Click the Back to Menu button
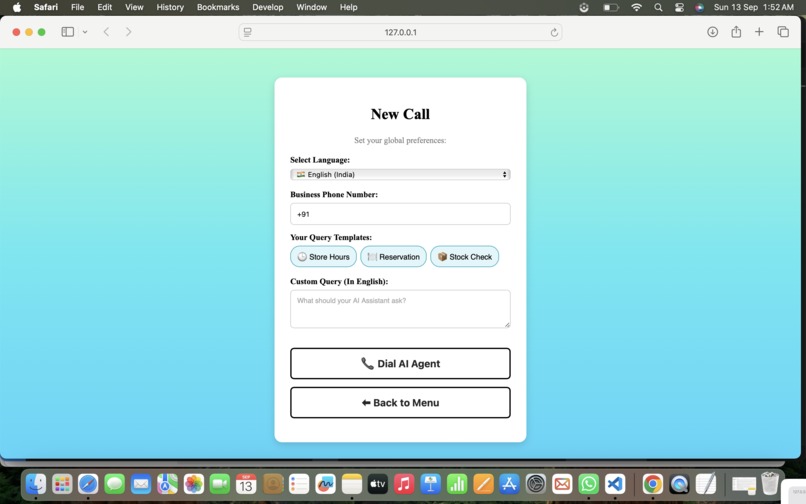Image resolution: width=806 pixels, height=504 pixels. pos(400,403)
